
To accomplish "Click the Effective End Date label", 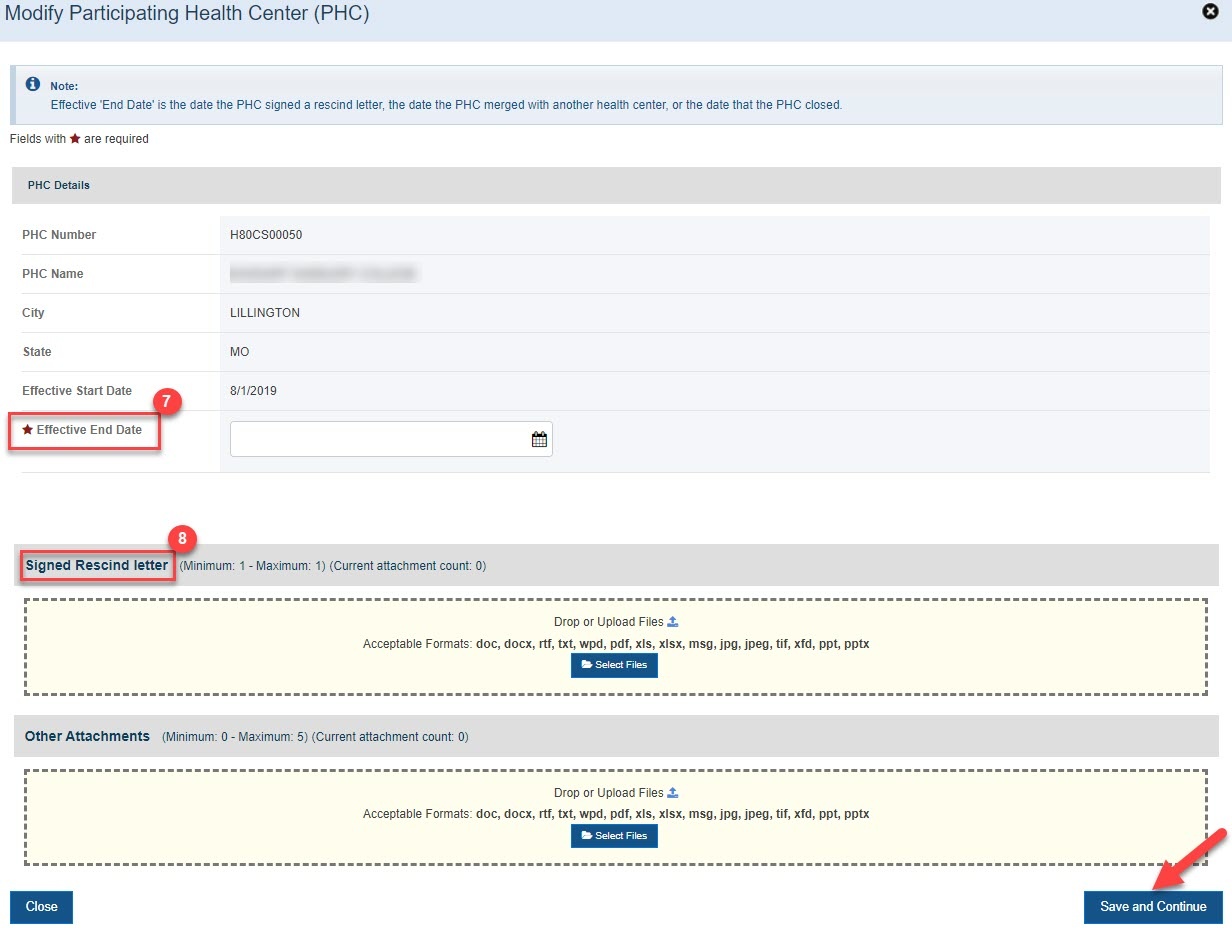I will 89,430.
